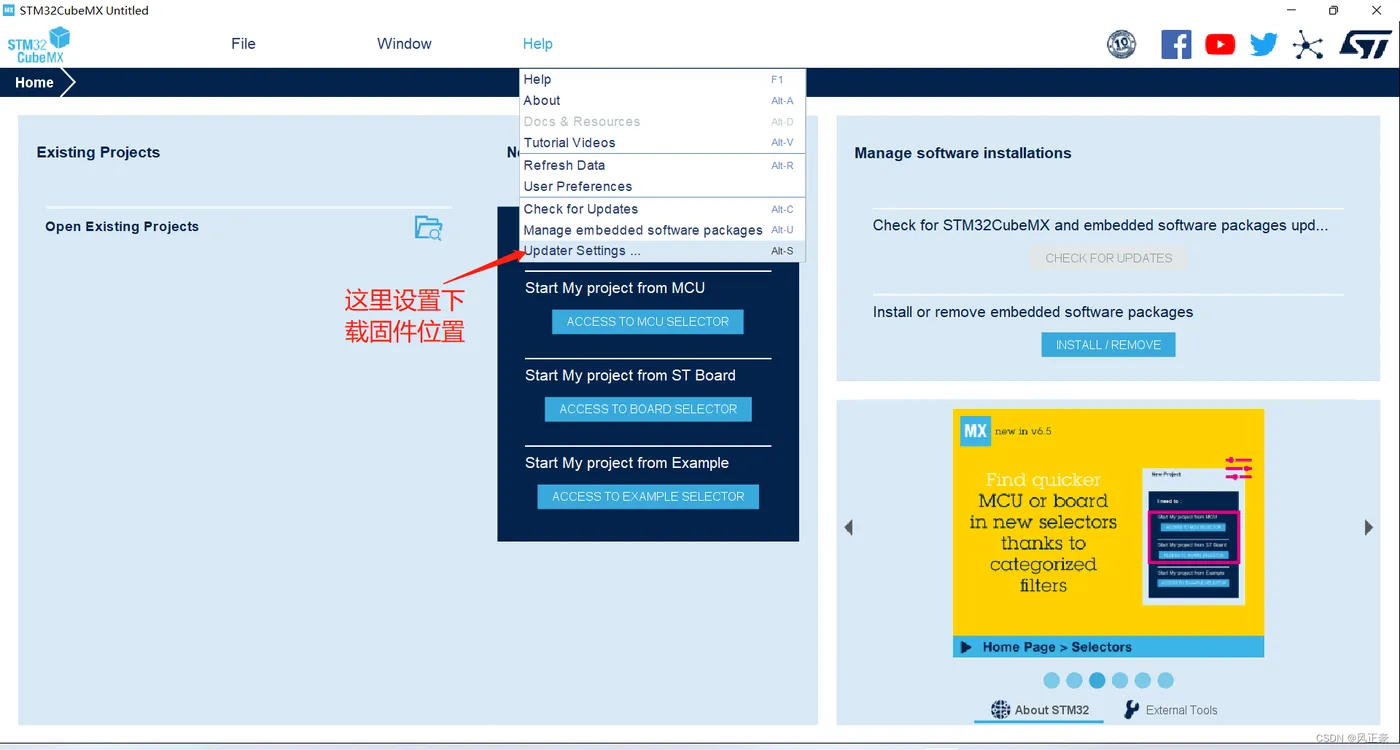Select the fourth carousel dot
This screenshot has height=750, width=1400.
coord(1120,680)
